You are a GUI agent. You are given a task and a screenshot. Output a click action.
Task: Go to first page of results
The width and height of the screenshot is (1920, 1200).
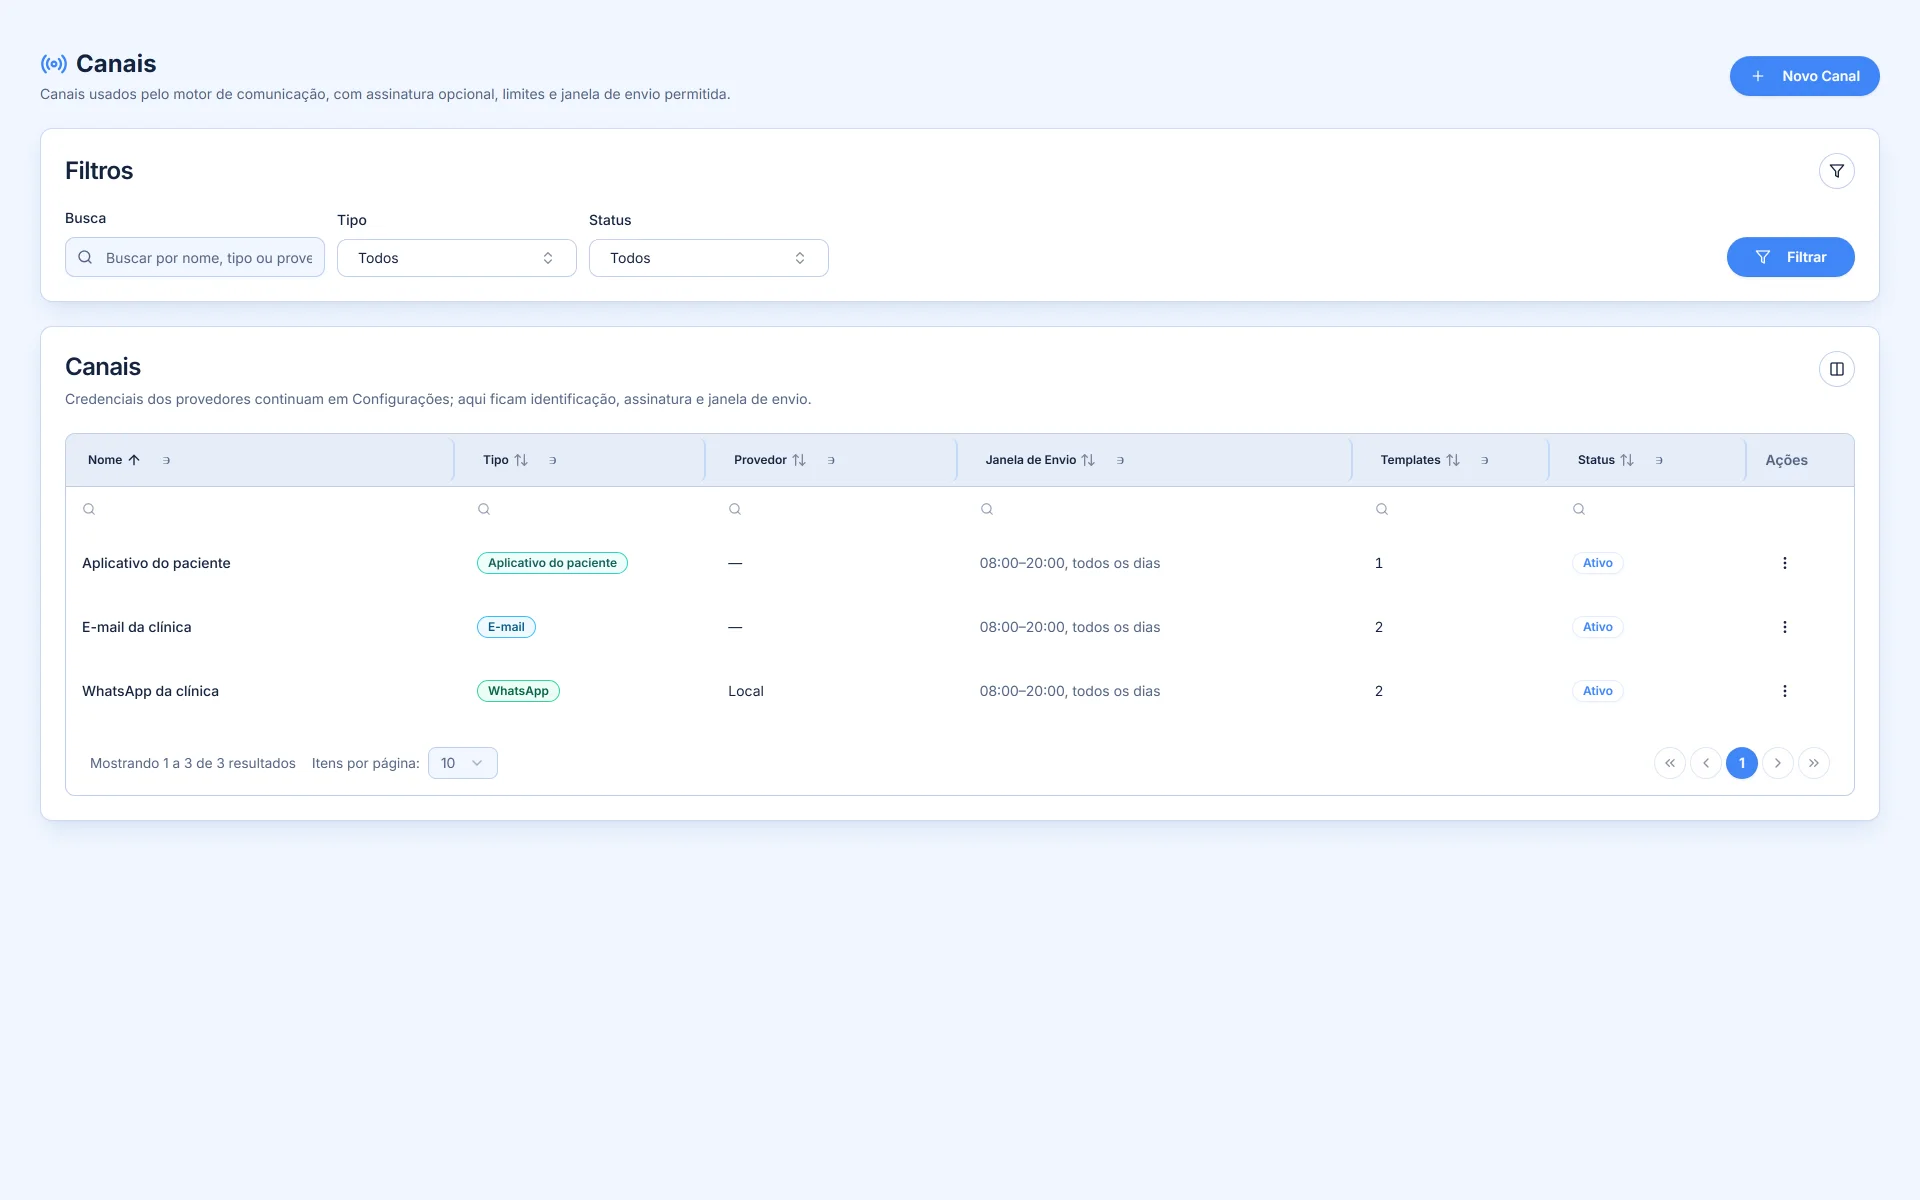click(x=1669, y=763)
